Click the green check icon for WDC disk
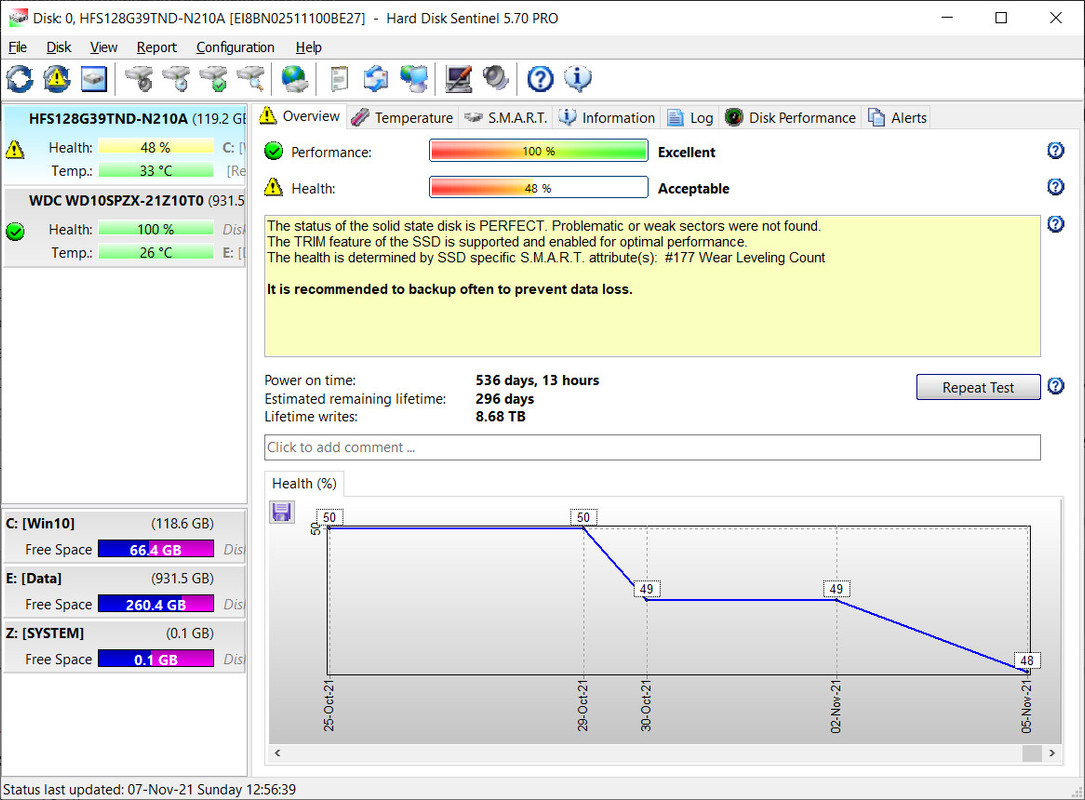Viewport: 1085px width, 800px height. point(15,231)
